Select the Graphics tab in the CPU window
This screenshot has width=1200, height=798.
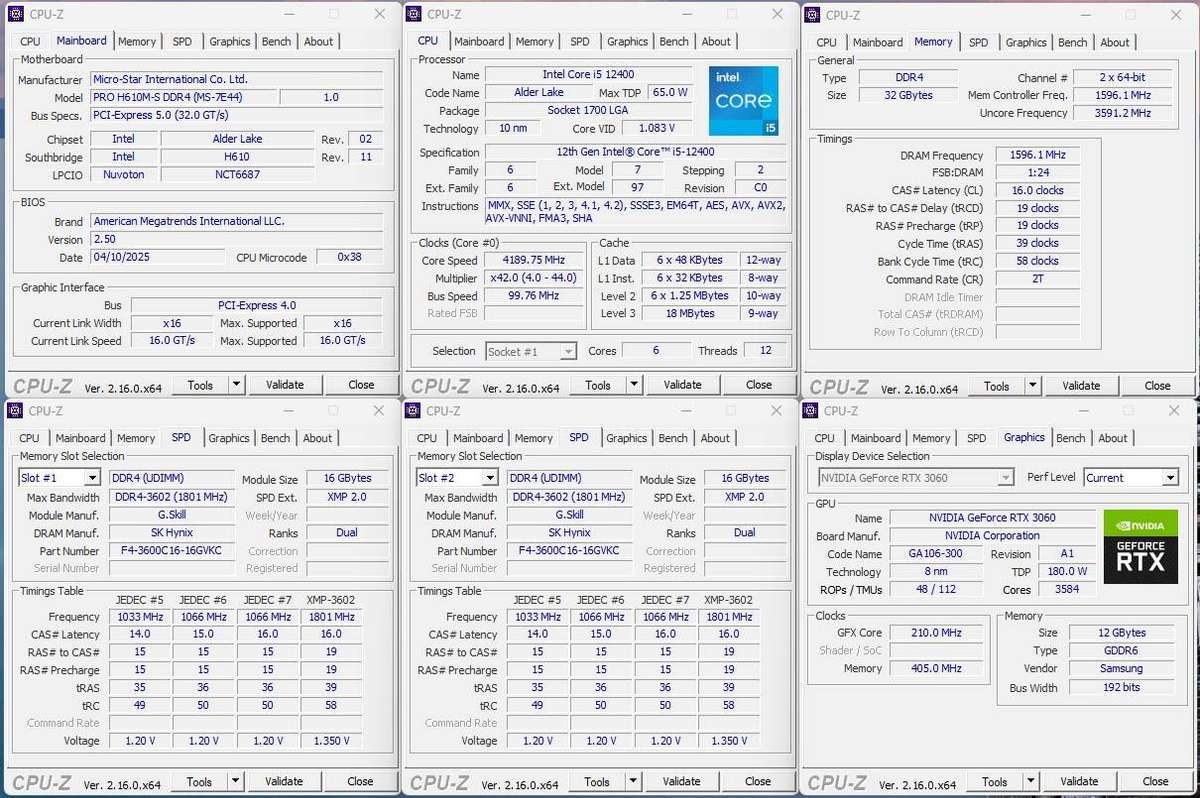point(627,41)
